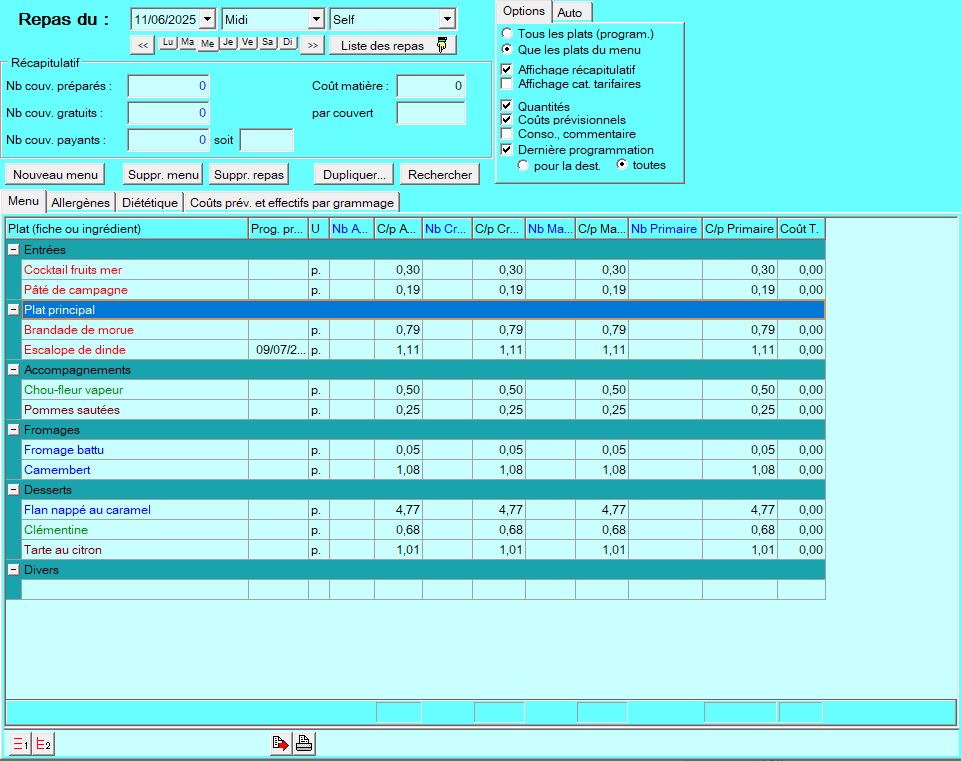Screen dimensions: 961x761
Task: Enable Conso., commentaire checkbox
Action: (507, 134)
